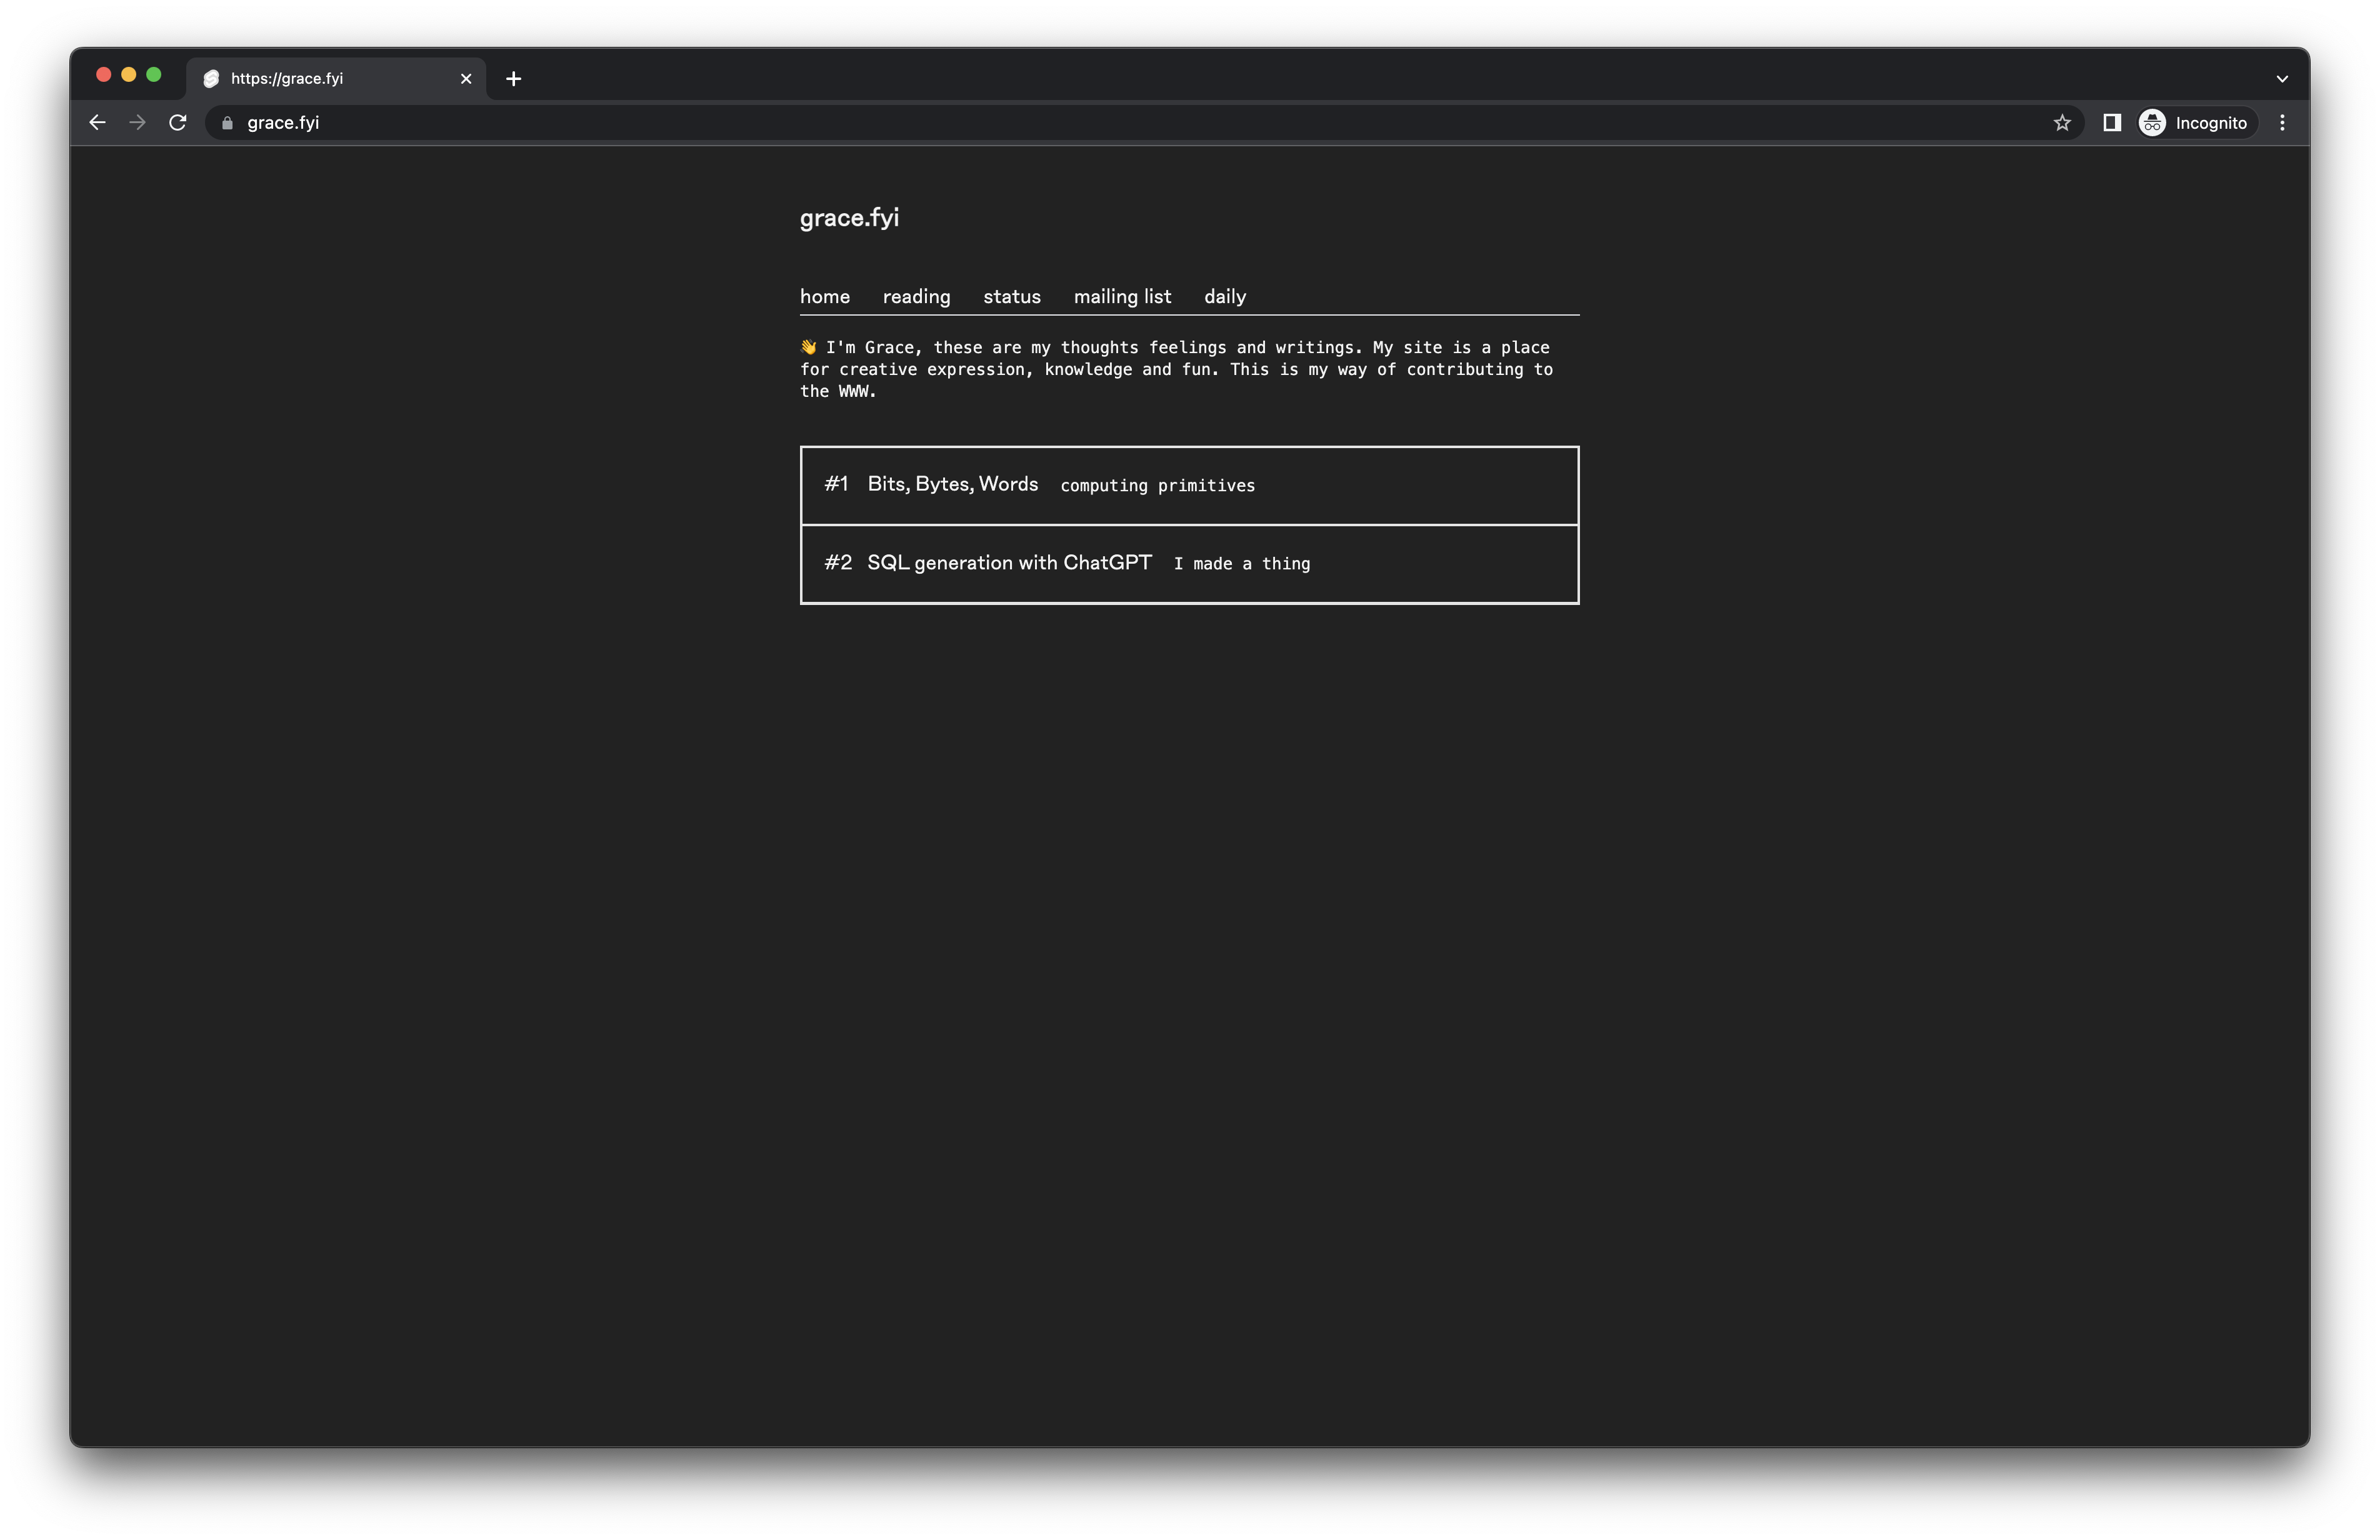This screenshot has width=2380, height=1540.
Task: Select the https://grace.fyi tab
Action: click(320, 79)
